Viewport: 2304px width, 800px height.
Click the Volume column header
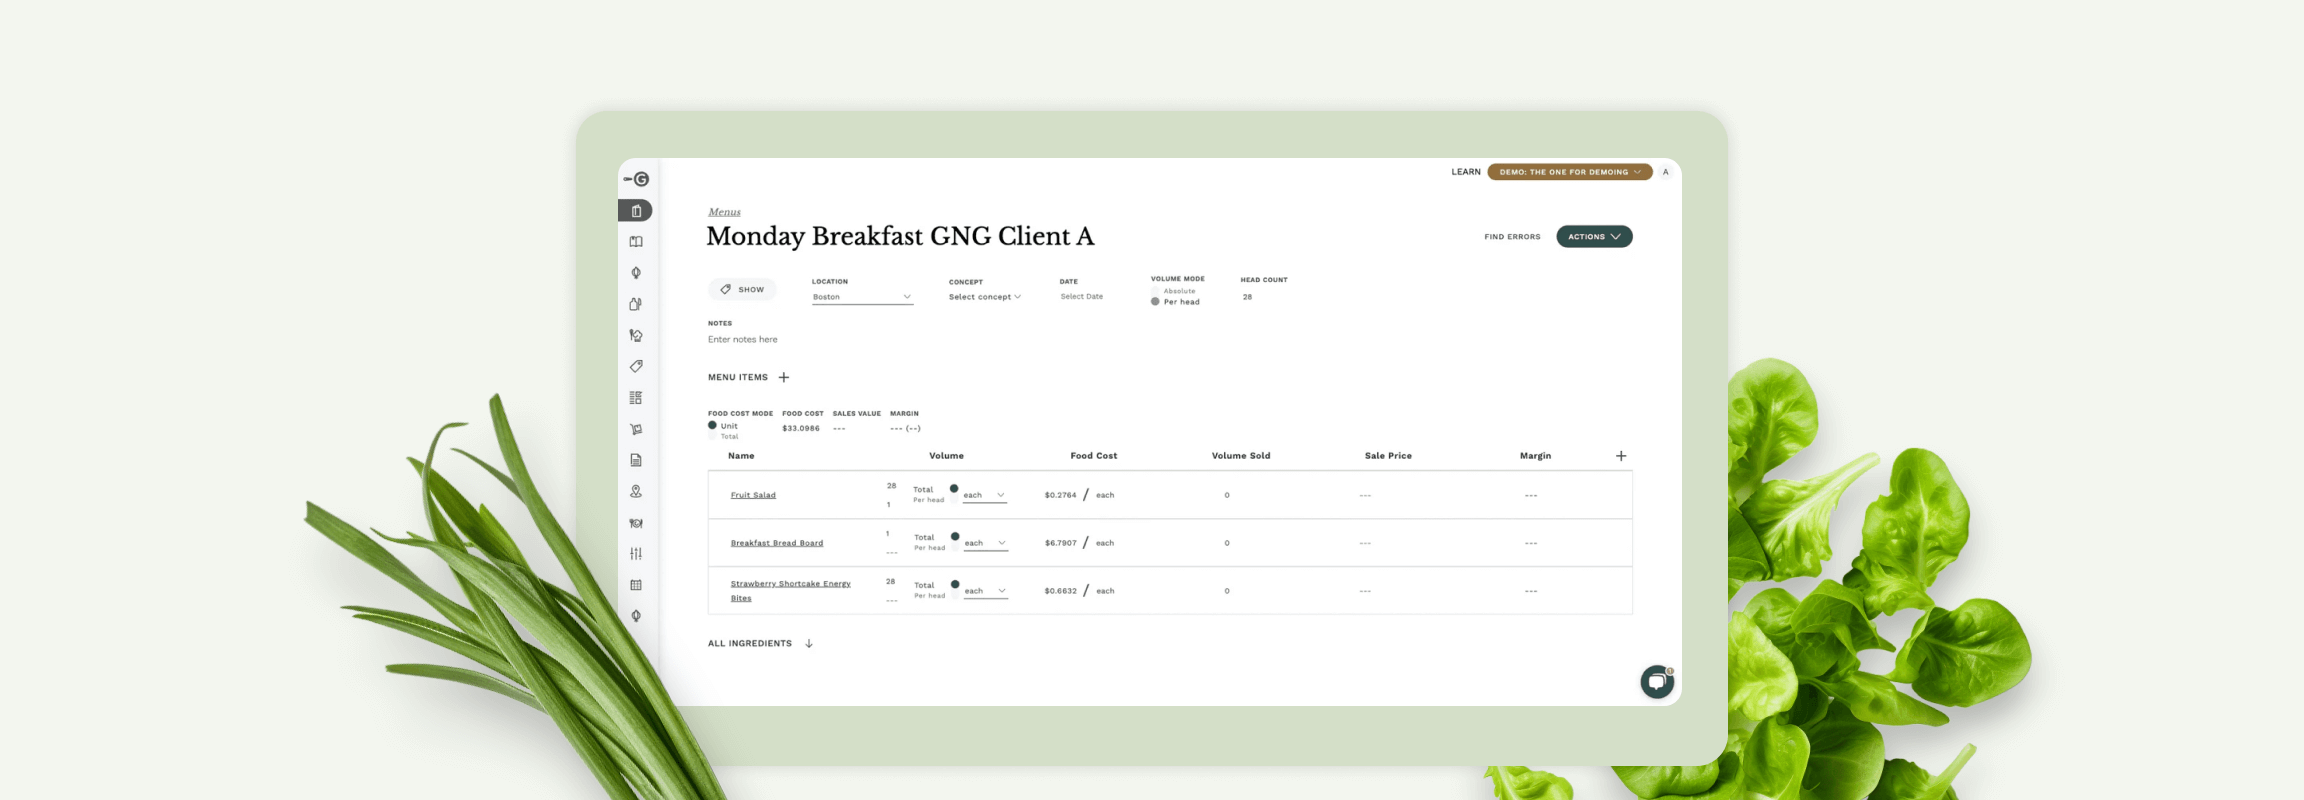[946, 456]
